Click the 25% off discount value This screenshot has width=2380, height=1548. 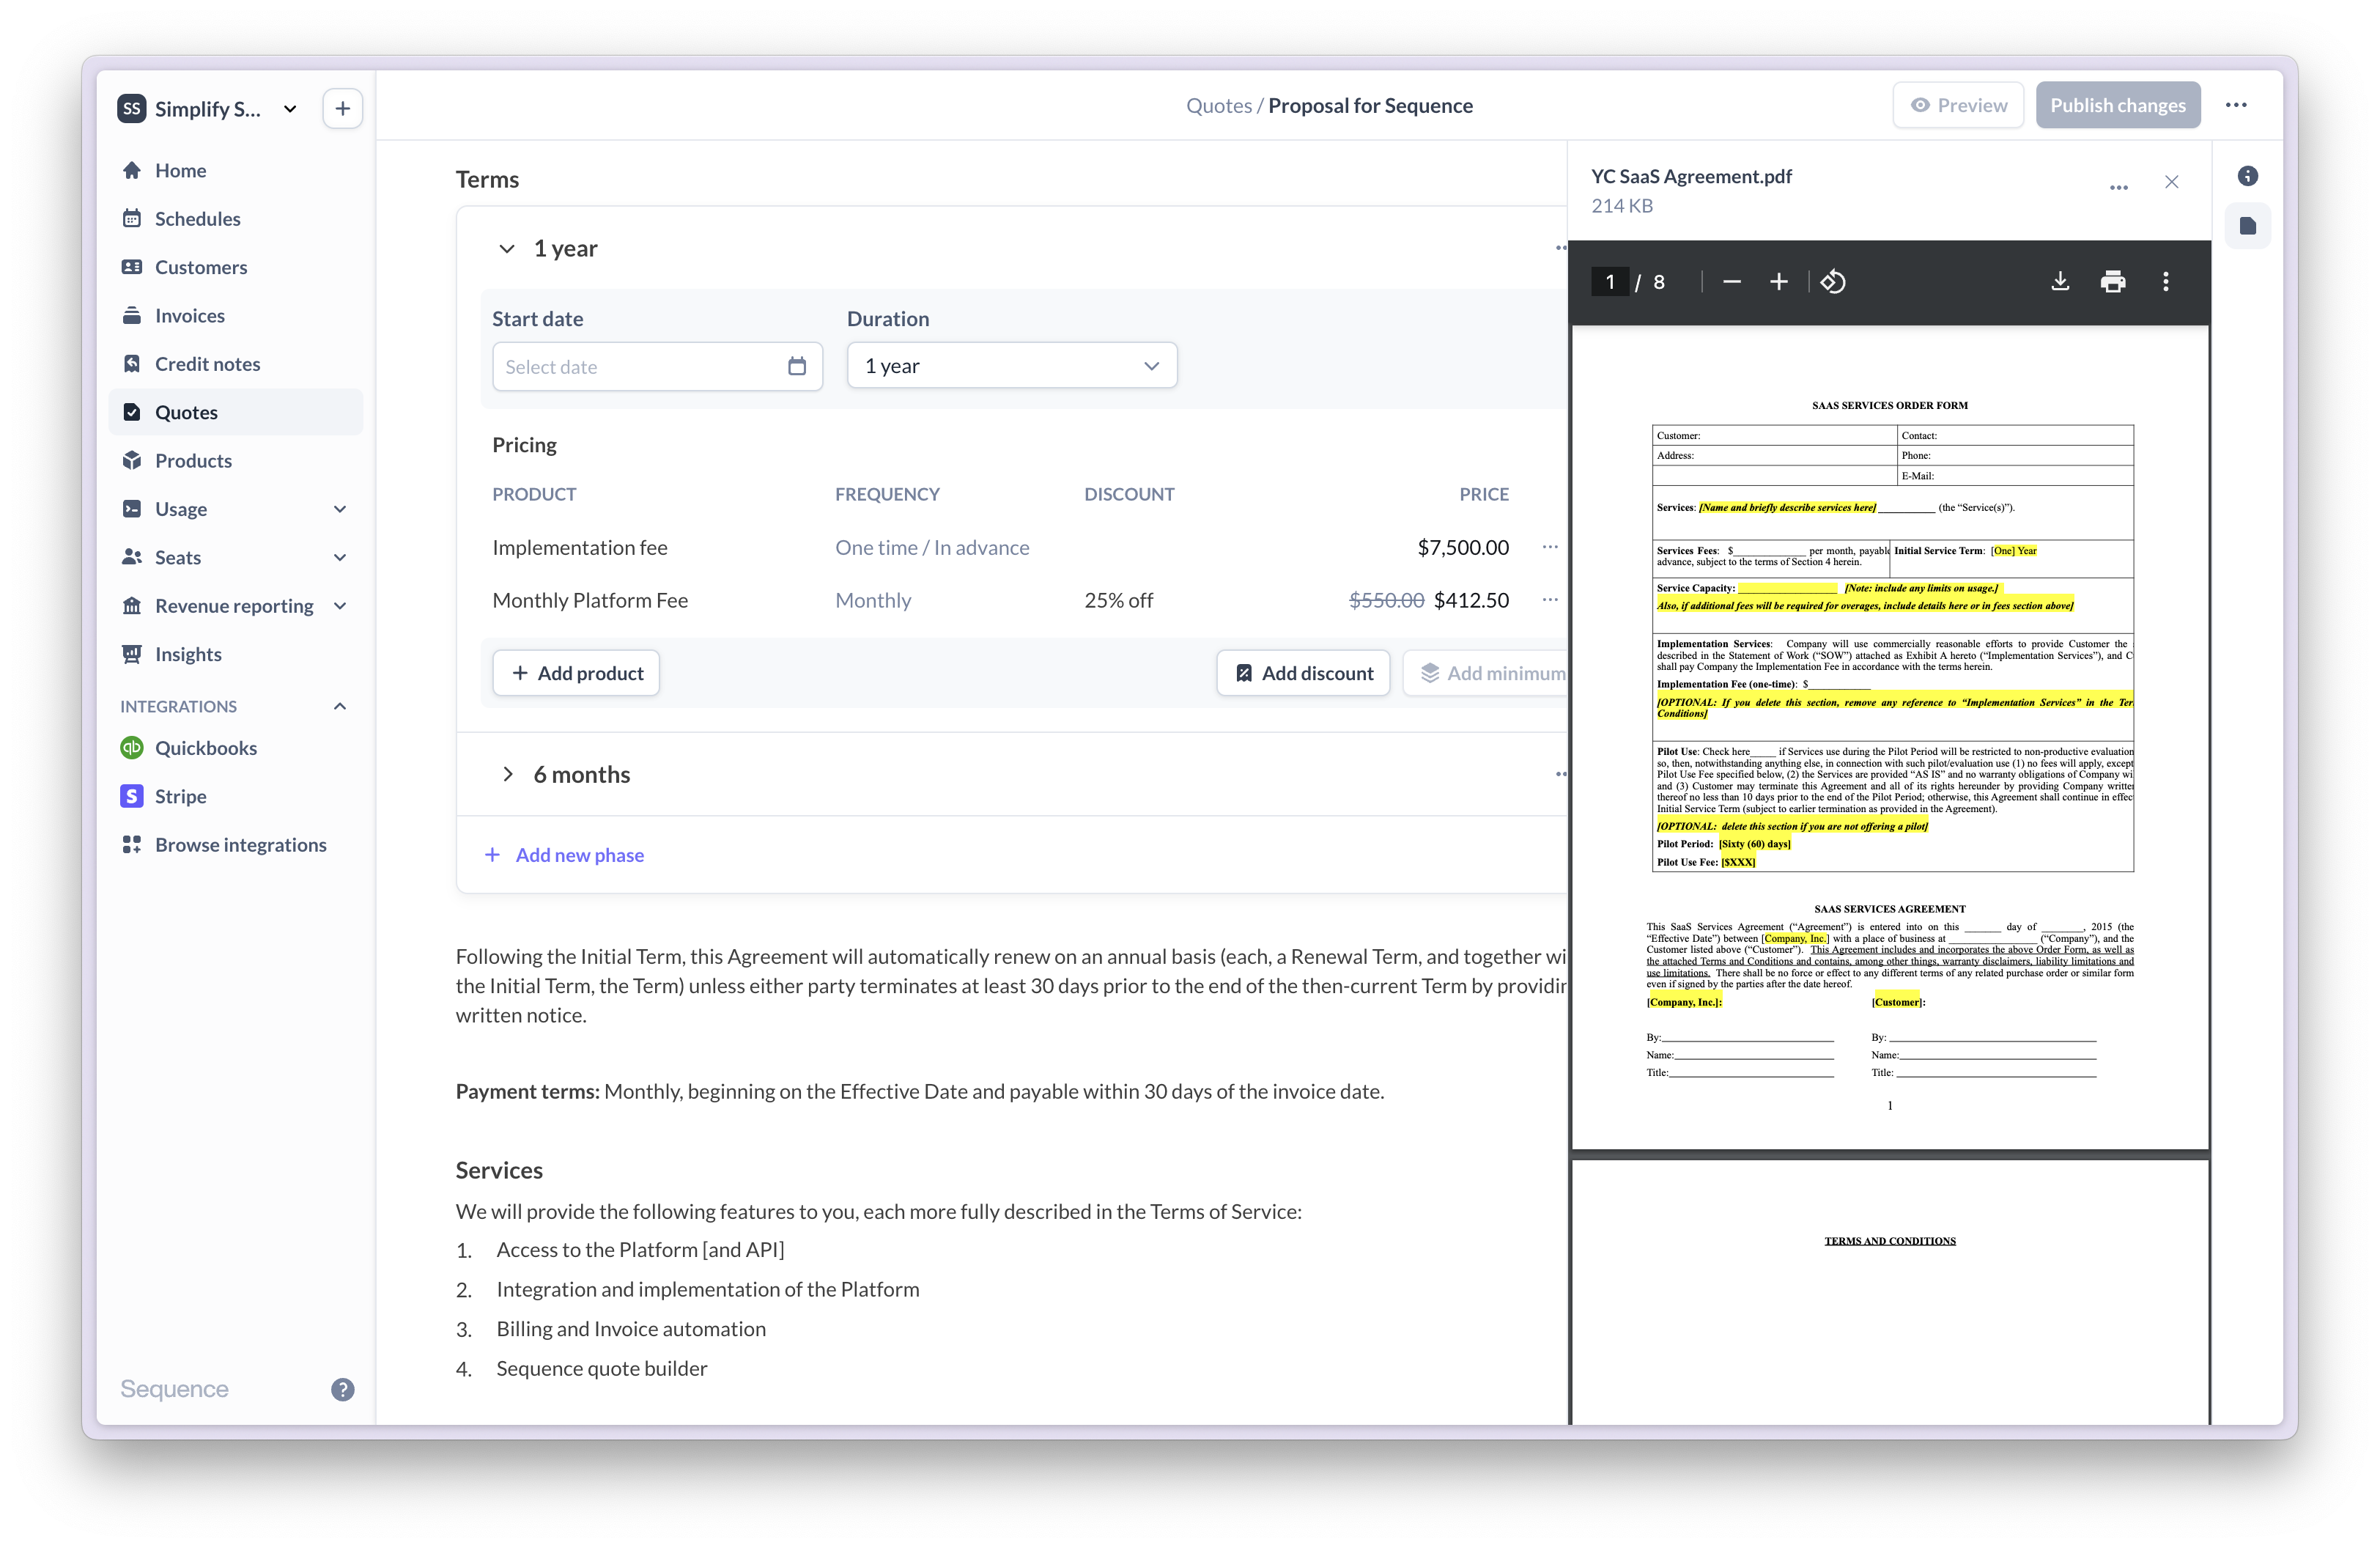pyautogui.click(x=1118, y=600)
